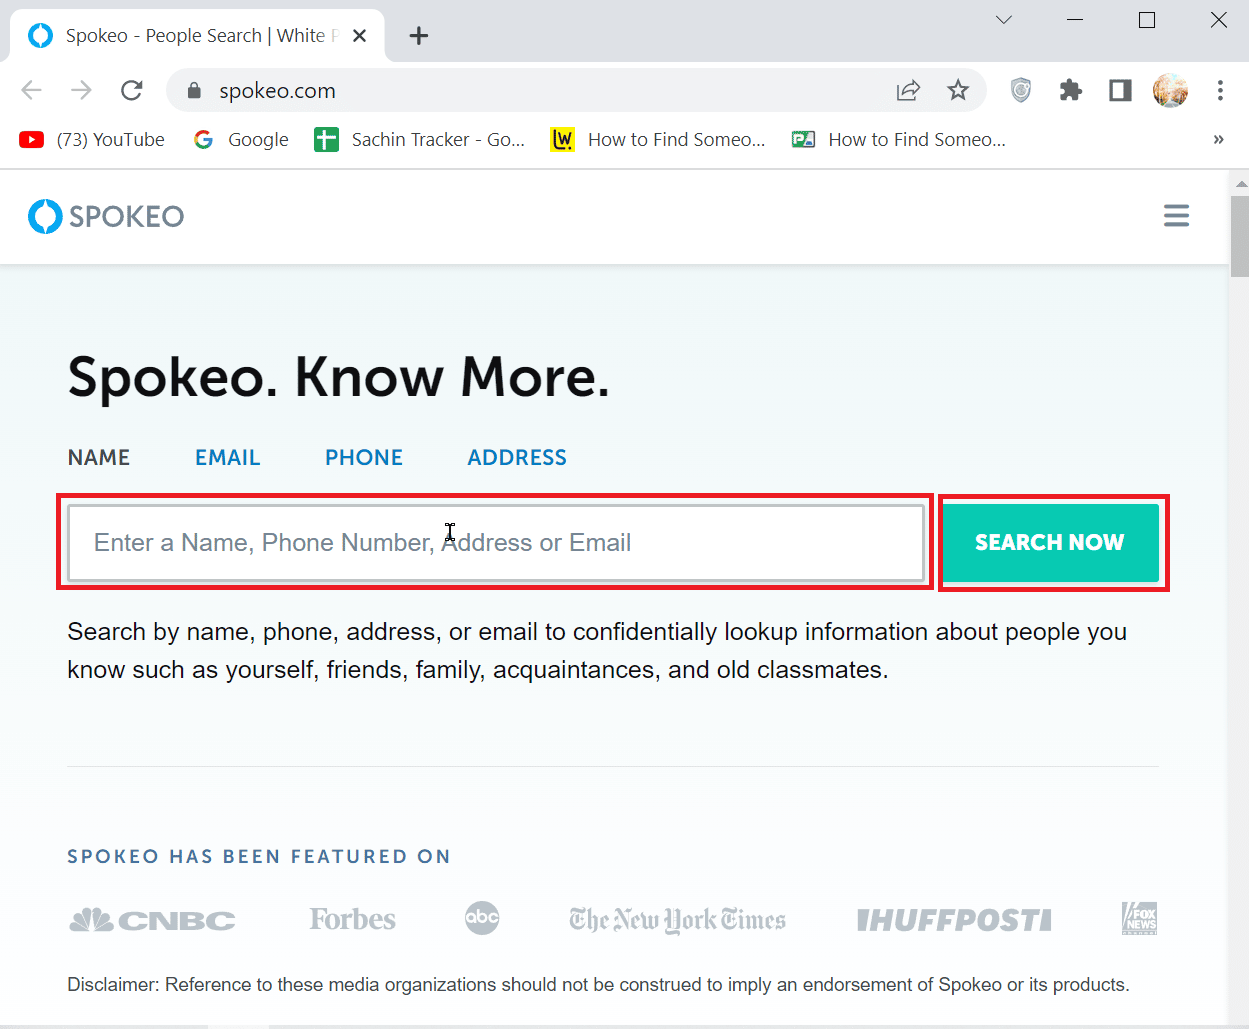Open the hamburger menu icon
Image resolution: width=1249 pixels, height=1029 pixels.
tap(1176, 216)
